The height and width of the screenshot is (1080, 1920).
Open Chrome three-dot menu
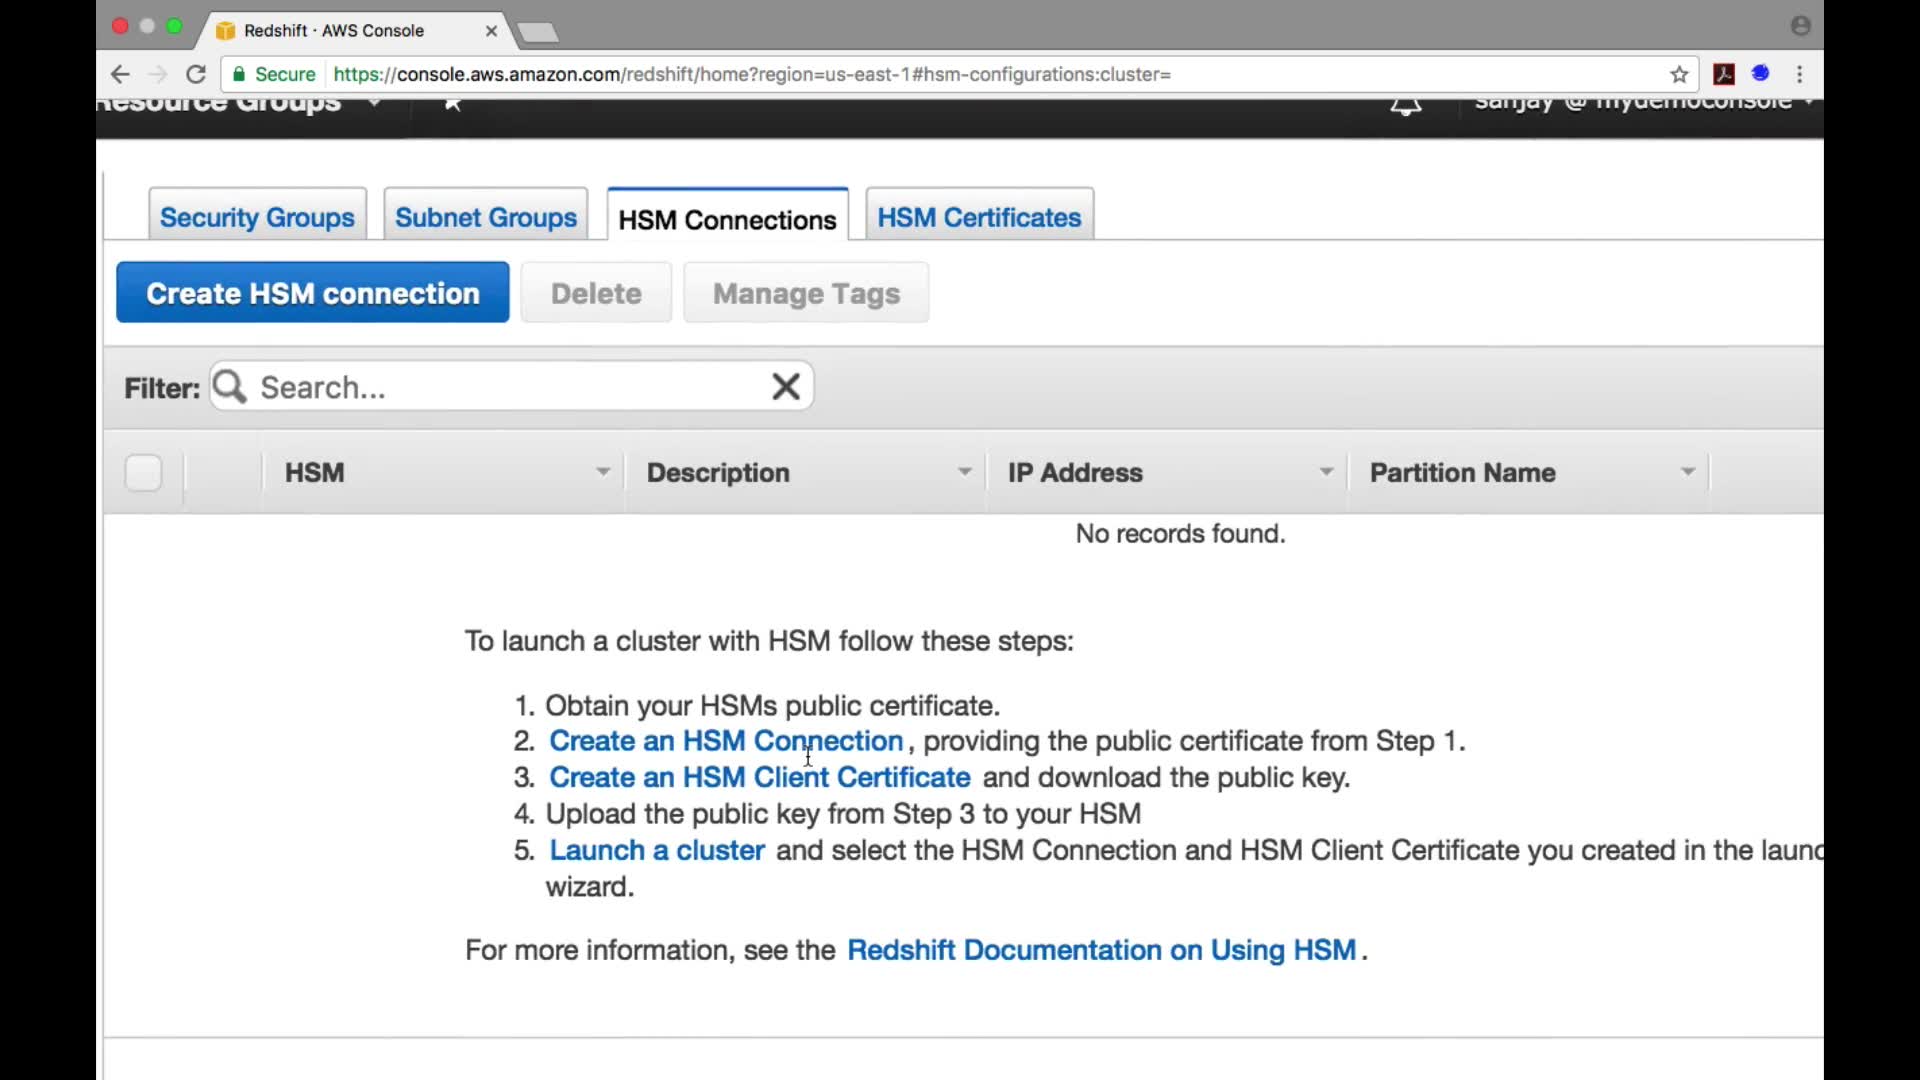[1800, 74]
